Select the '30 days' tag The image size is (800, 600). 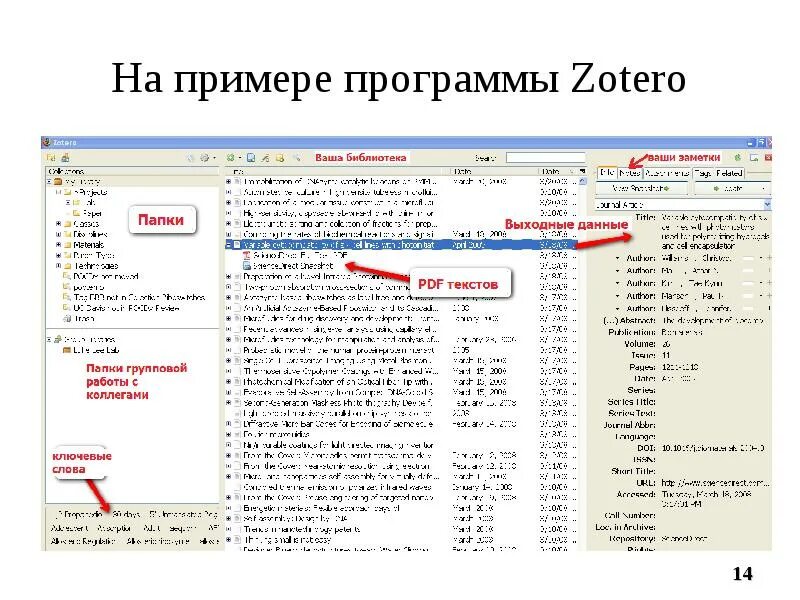coord(126,514)
